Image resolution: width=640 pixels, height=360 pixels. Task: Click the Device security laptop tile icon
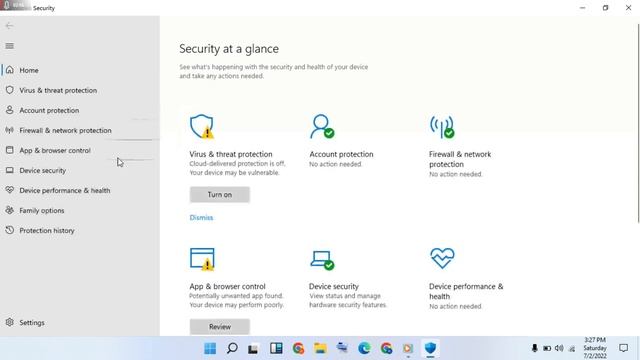(322, 260)
